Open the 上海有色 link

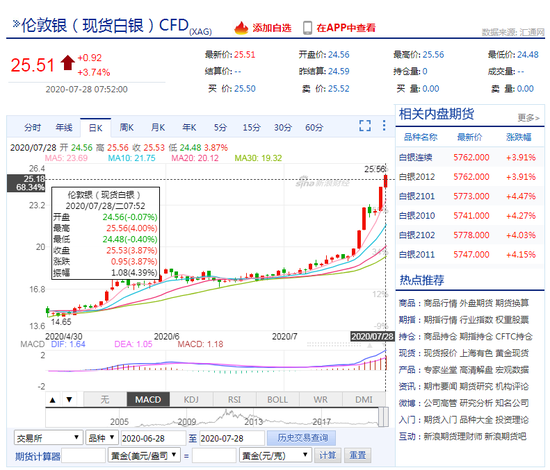(x=476, y=353)
